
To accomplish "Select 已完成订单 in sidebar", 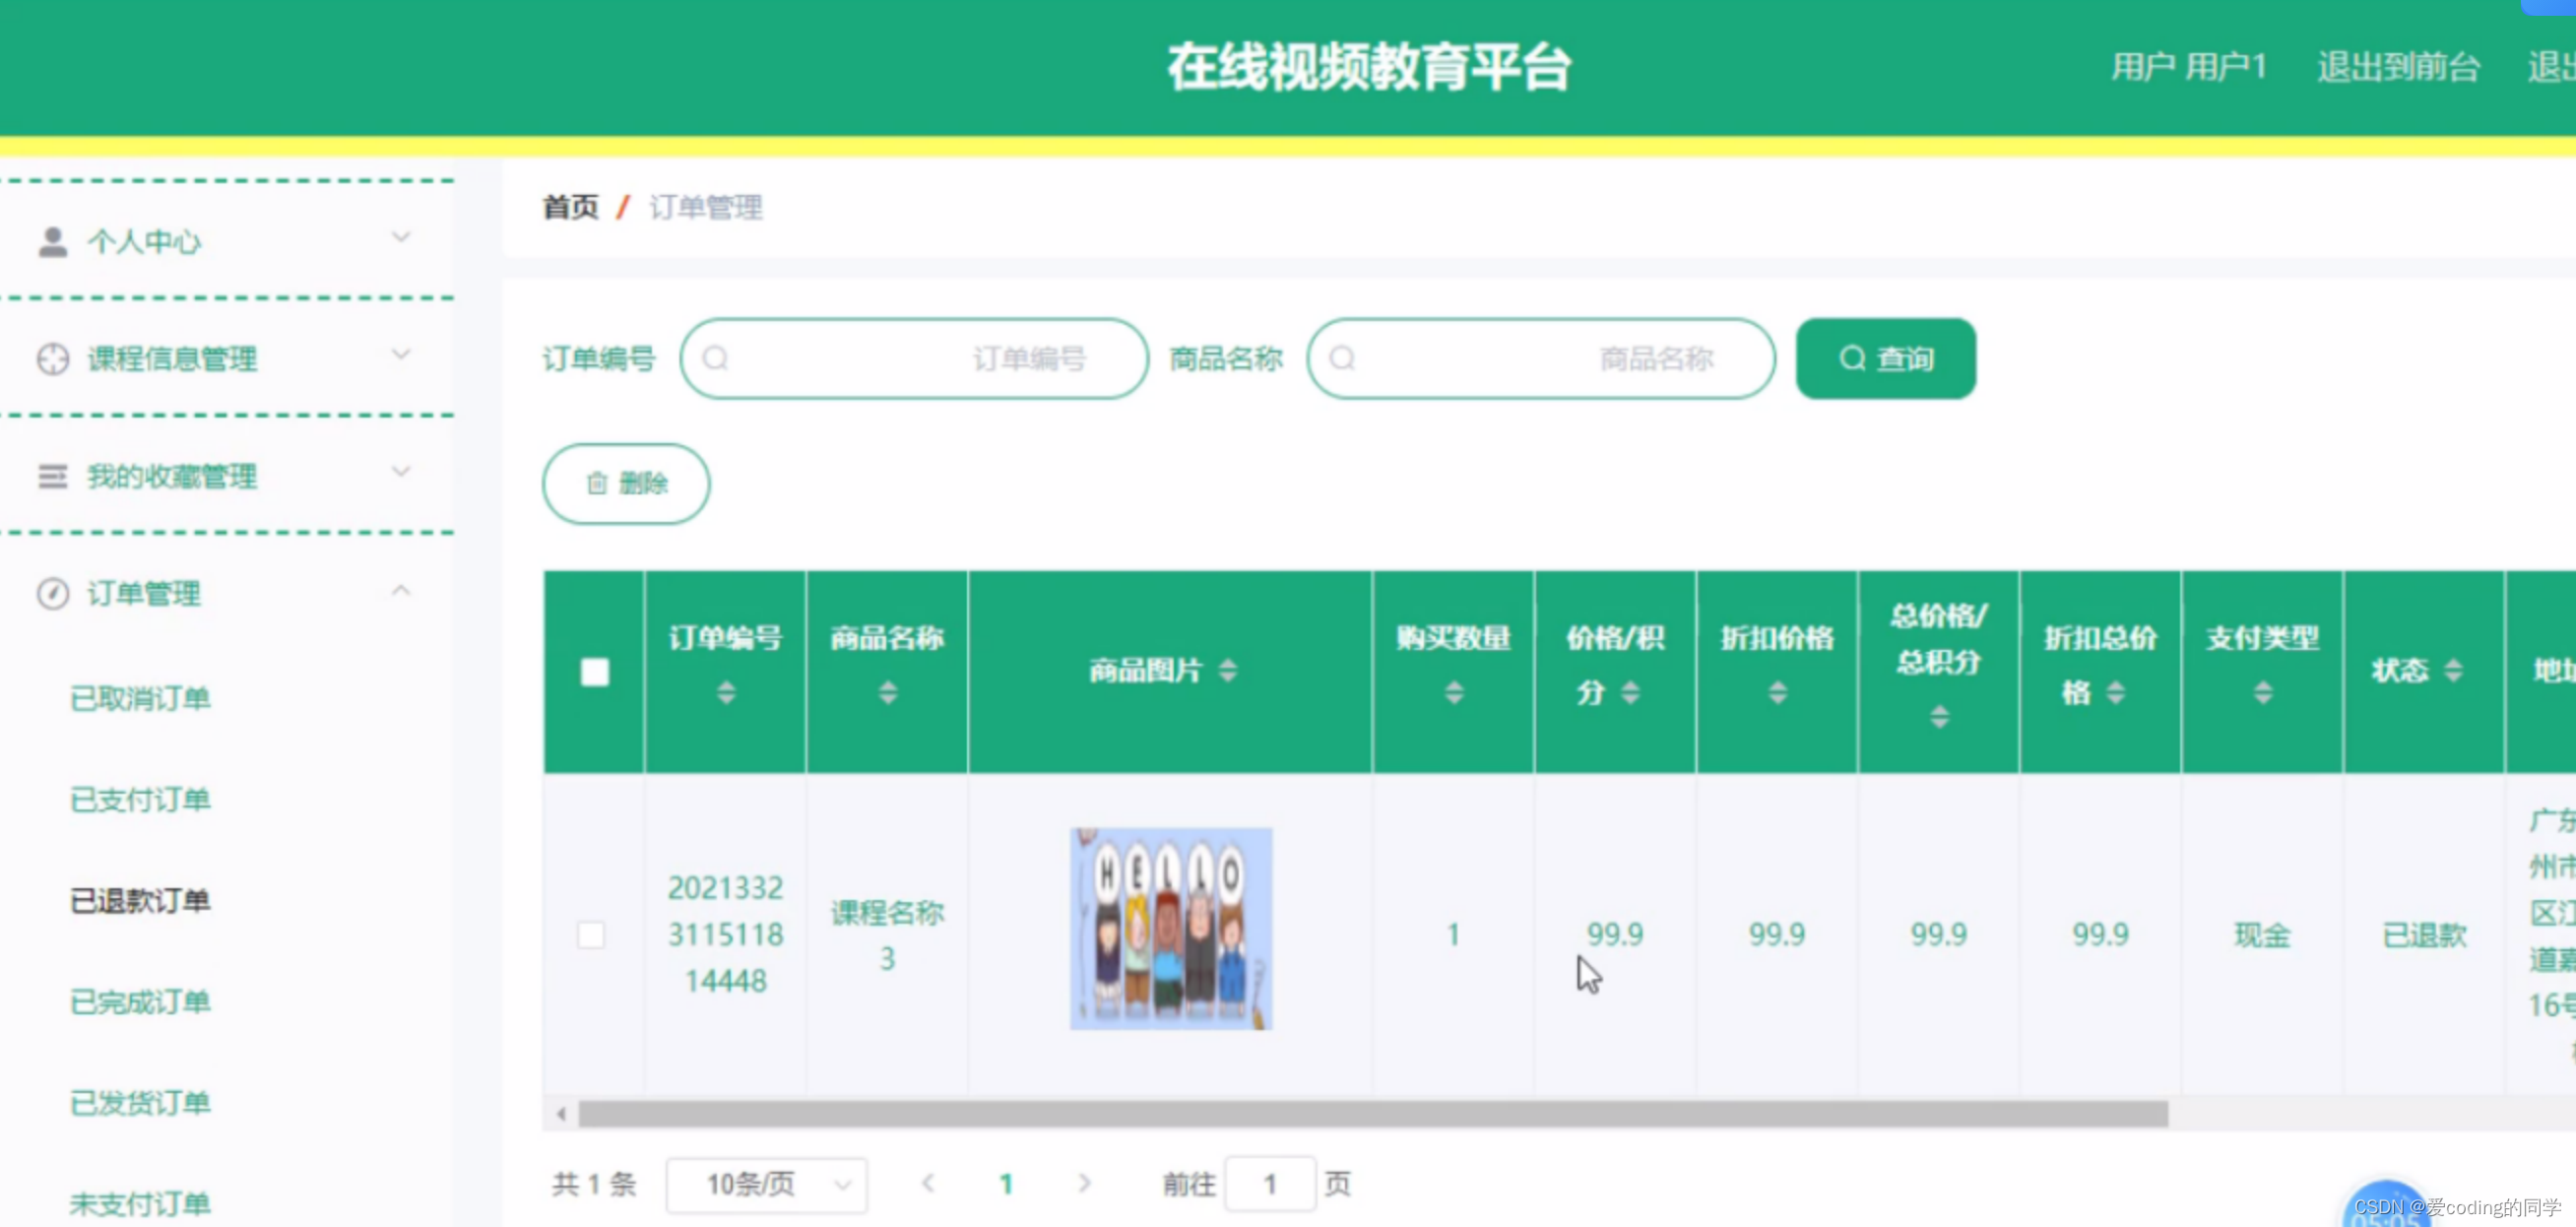I will (140, 1001).
